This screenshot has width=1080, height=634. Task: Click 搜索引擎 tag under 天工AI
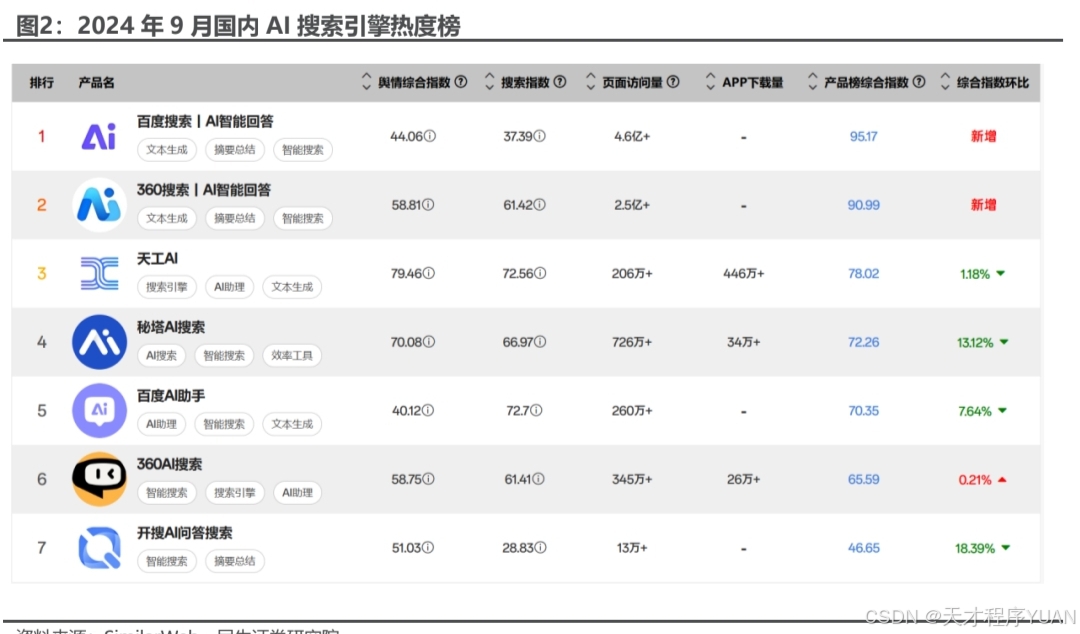167,287
